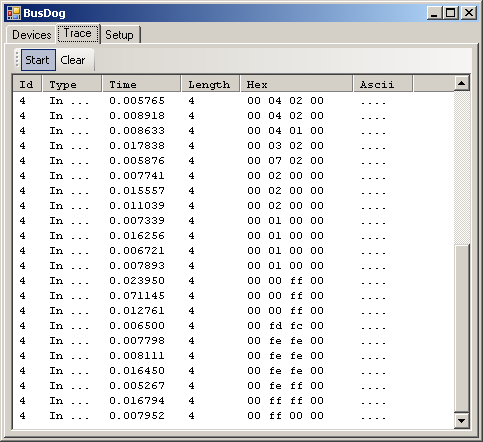Viewport: 483px width, 442px height.
Task: Toggle the Start trace button
Action: pos(38,60)
